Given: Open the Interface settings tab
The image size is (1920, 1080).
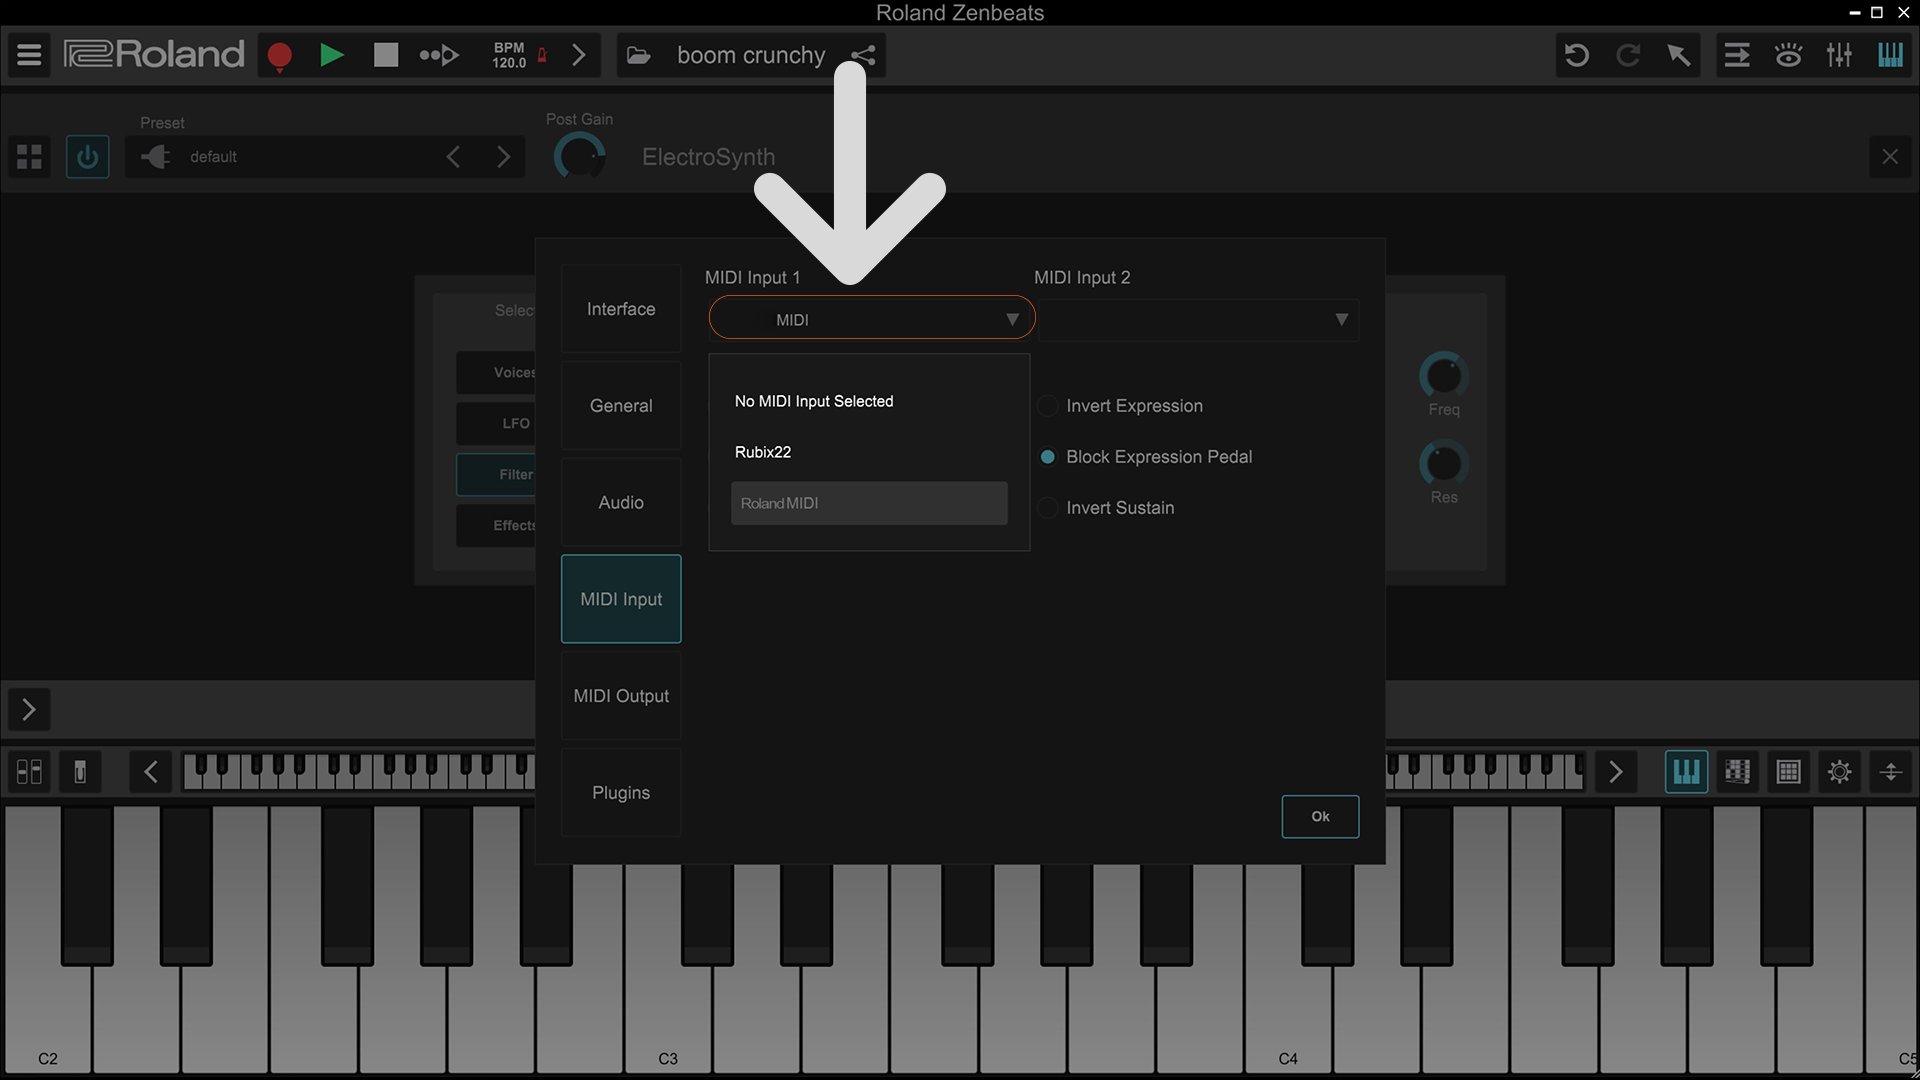Looking at the screenshot, I should [621, 309].
